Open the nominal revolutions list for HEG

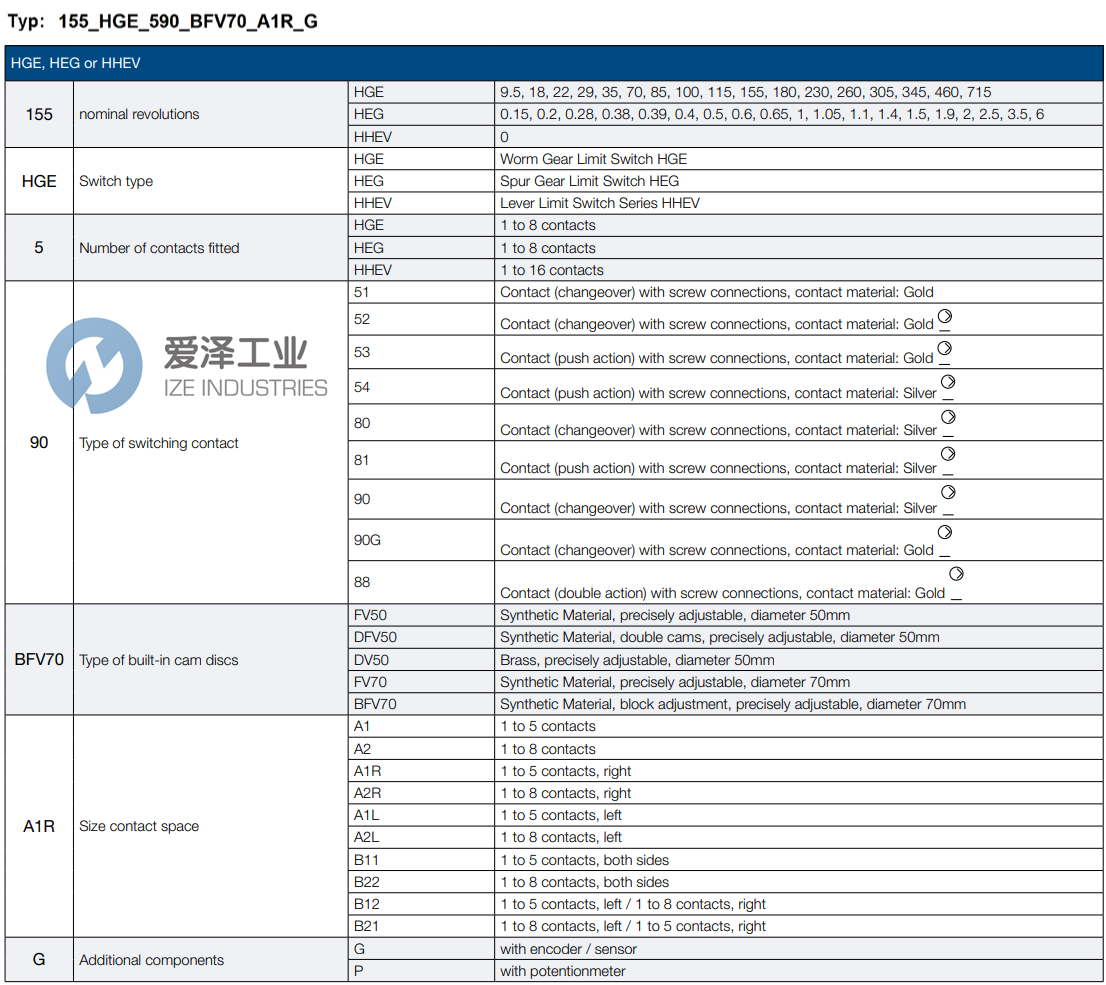click(770, 114)
